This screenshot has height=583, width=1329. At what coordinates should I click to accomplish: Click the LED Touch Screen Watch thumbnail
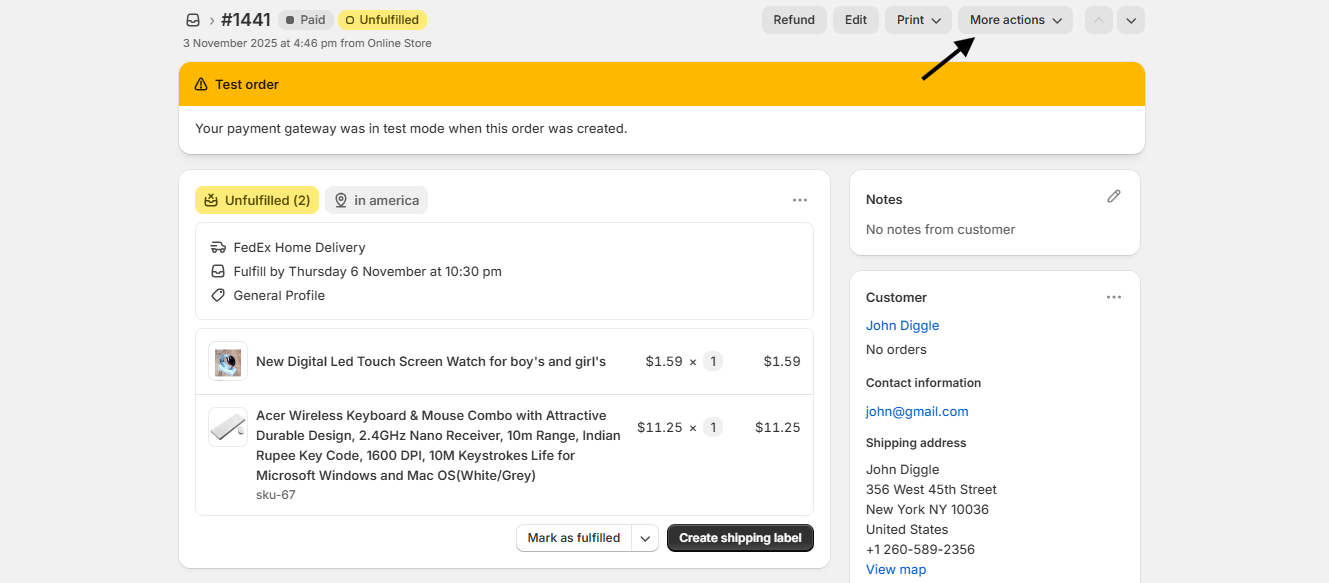[228, 362]
